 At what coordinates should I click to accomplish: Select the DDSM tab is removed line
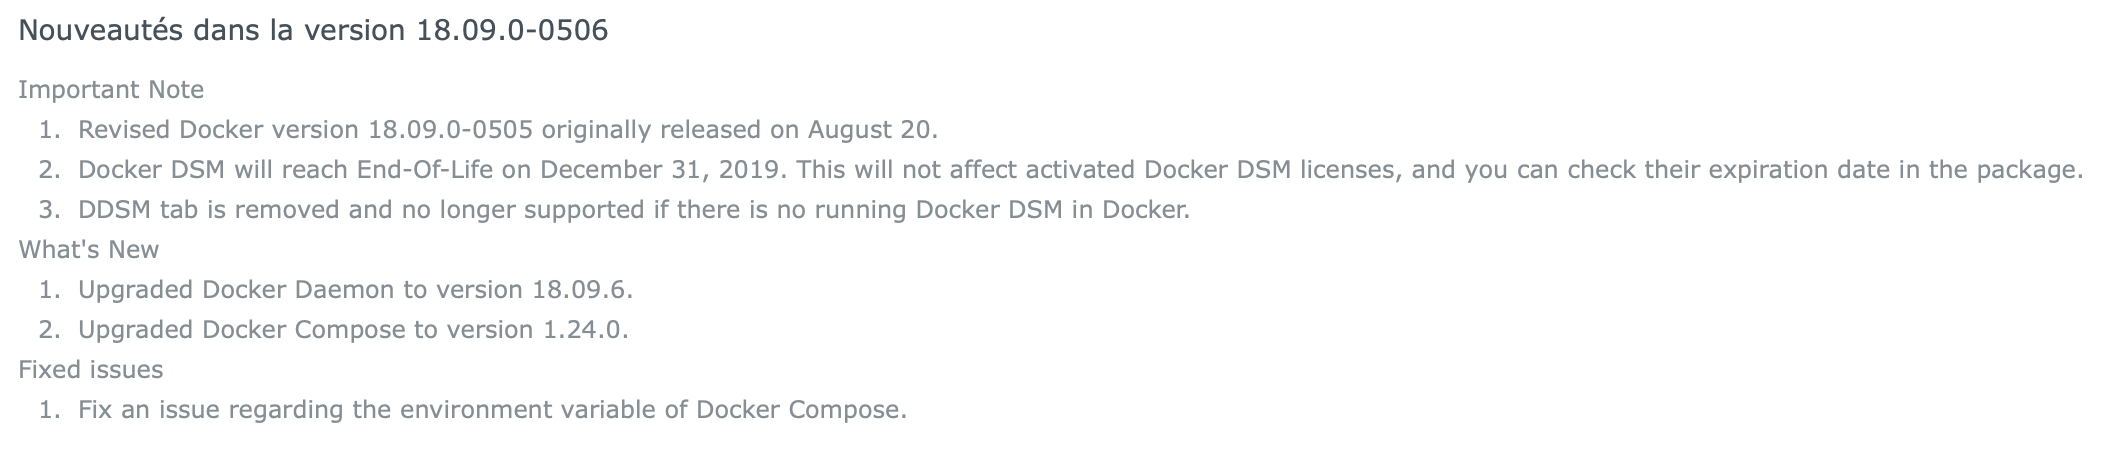coord(634,210)
